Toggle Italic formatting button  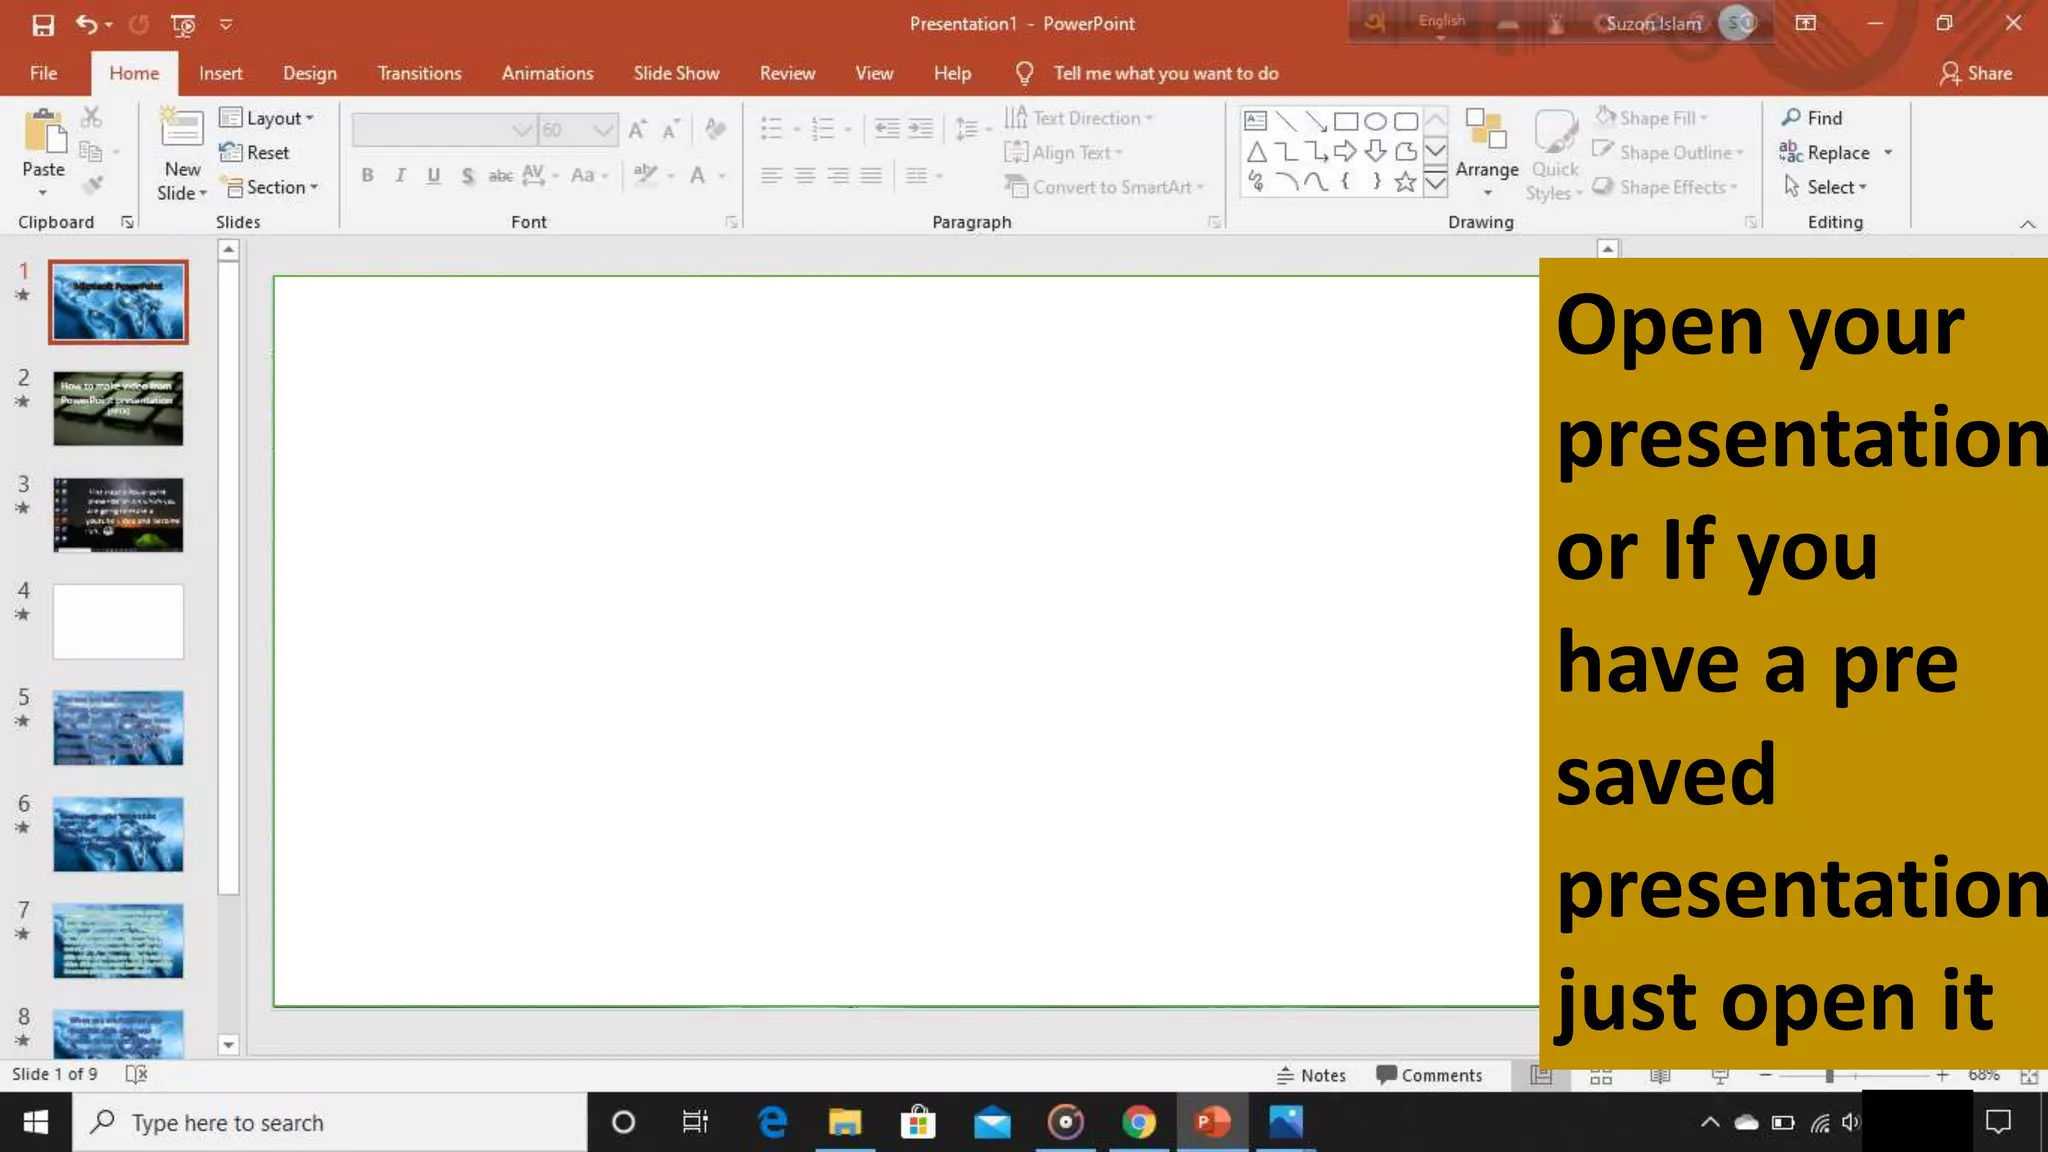click(x=400, y=176)
